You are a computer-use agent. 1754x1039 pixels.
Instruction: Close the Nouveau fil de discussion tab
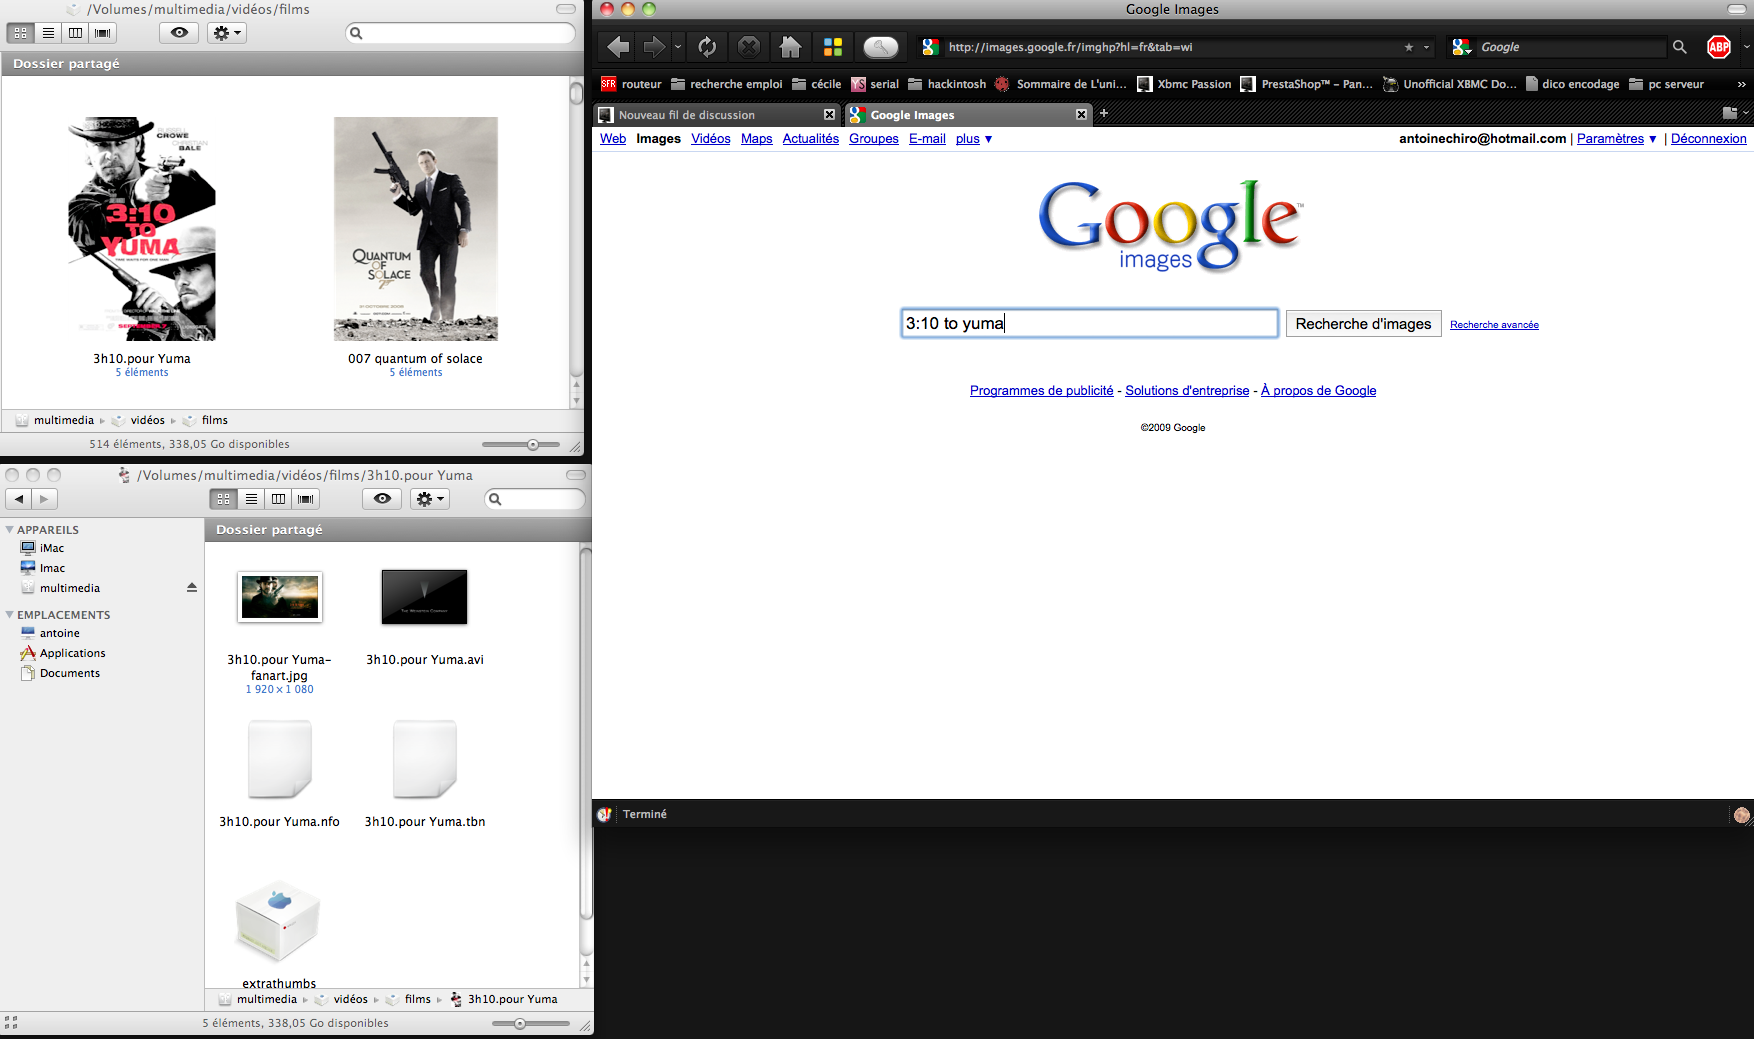(x=829, y=115)
